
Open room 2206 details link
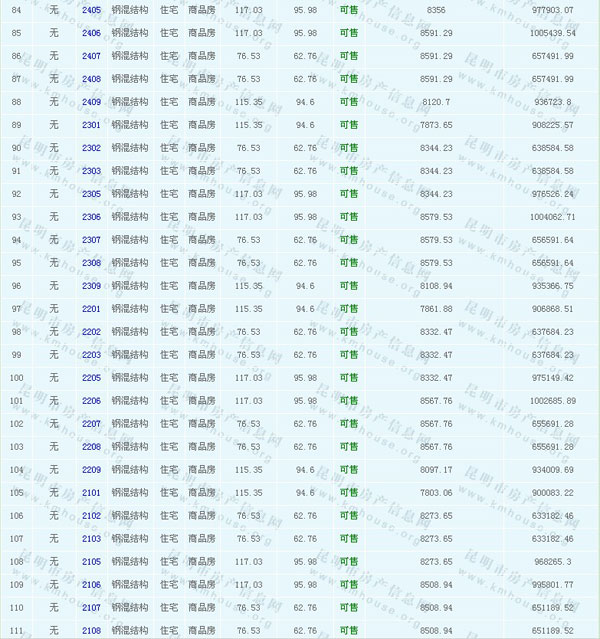(91, 401)
